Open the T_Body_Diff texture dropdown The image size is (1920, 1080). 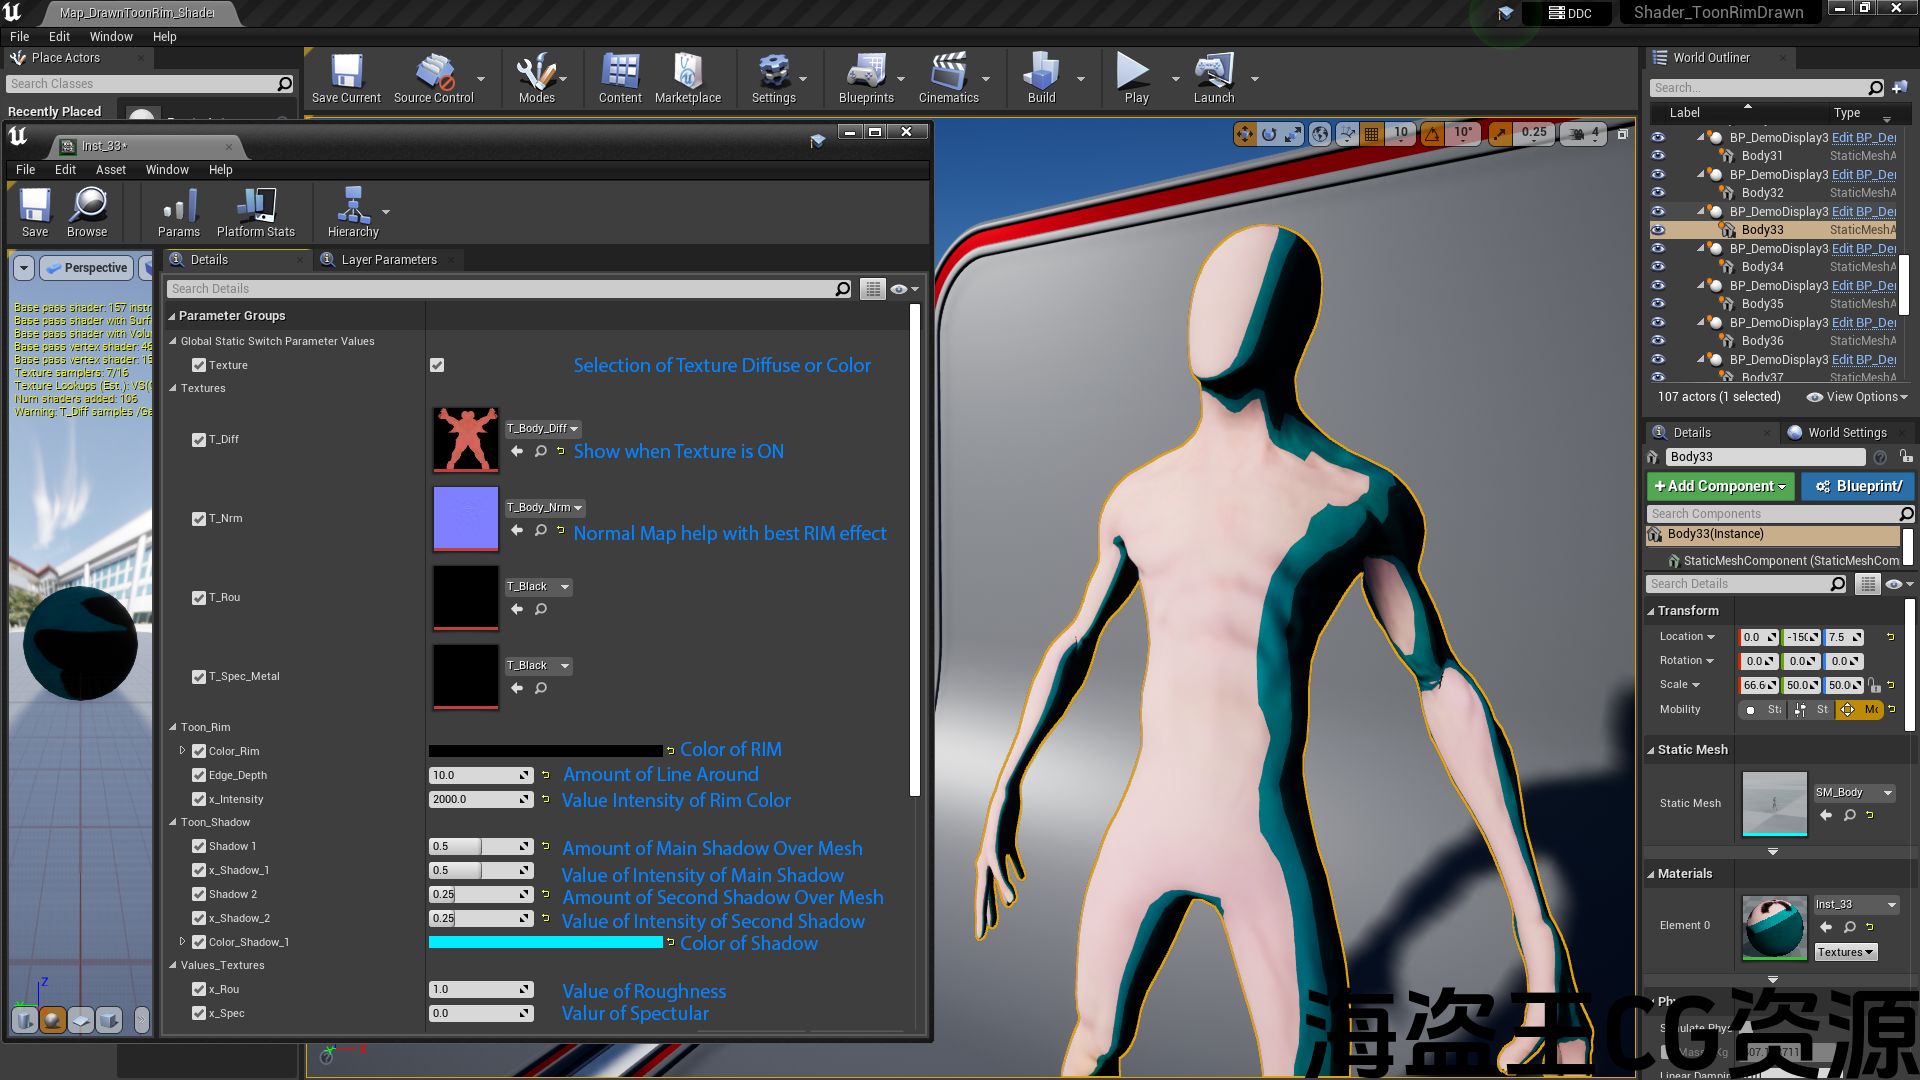pos(543,428)
